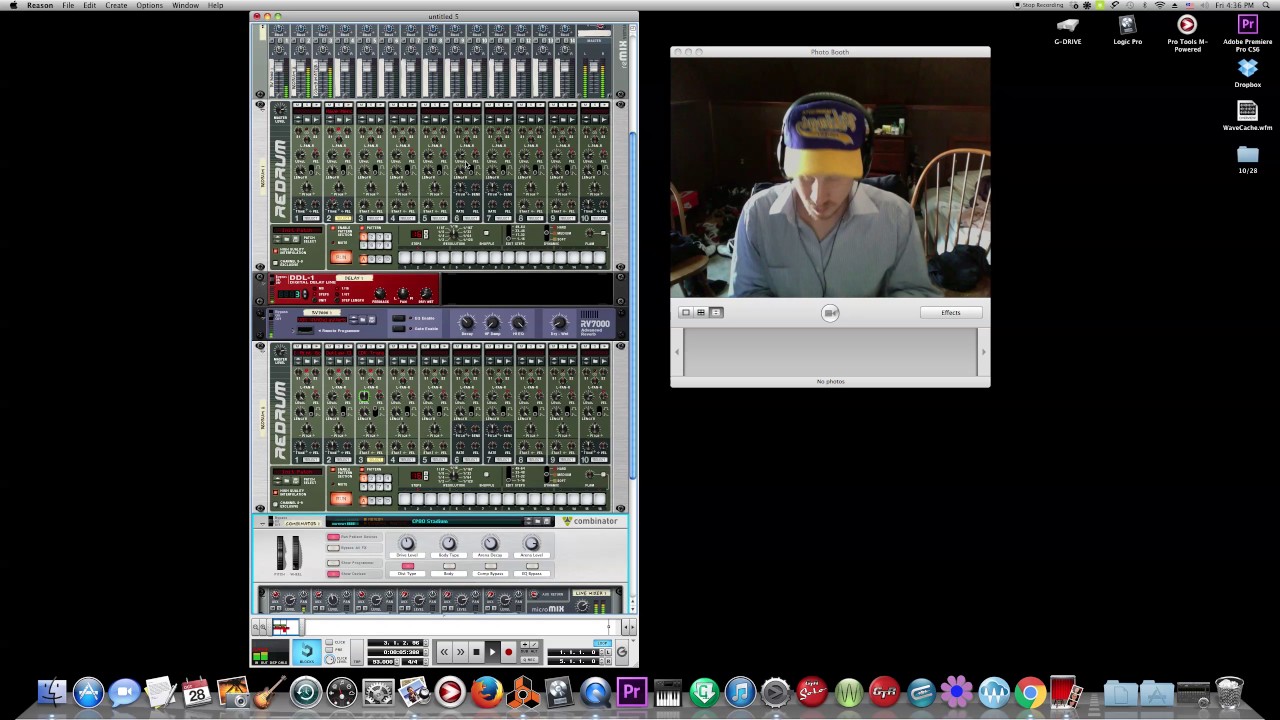
Task: Toggle Show Programmer on the Combinator
Action: point(333,563)
